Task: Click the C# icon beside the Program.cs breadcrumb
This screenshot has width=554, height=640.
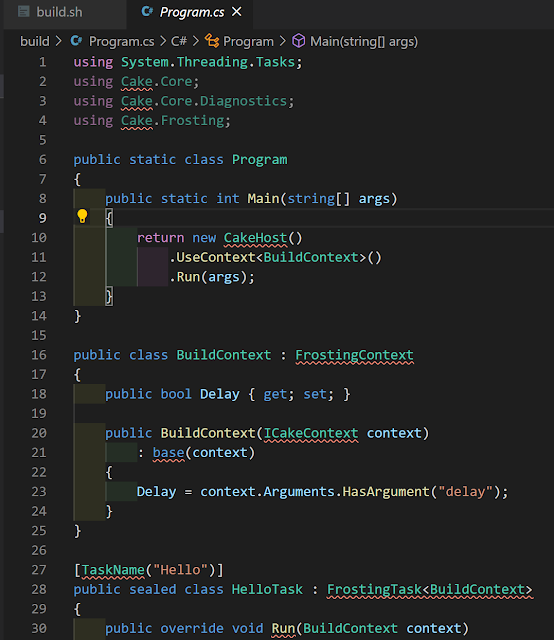Action: click(76, 41)
